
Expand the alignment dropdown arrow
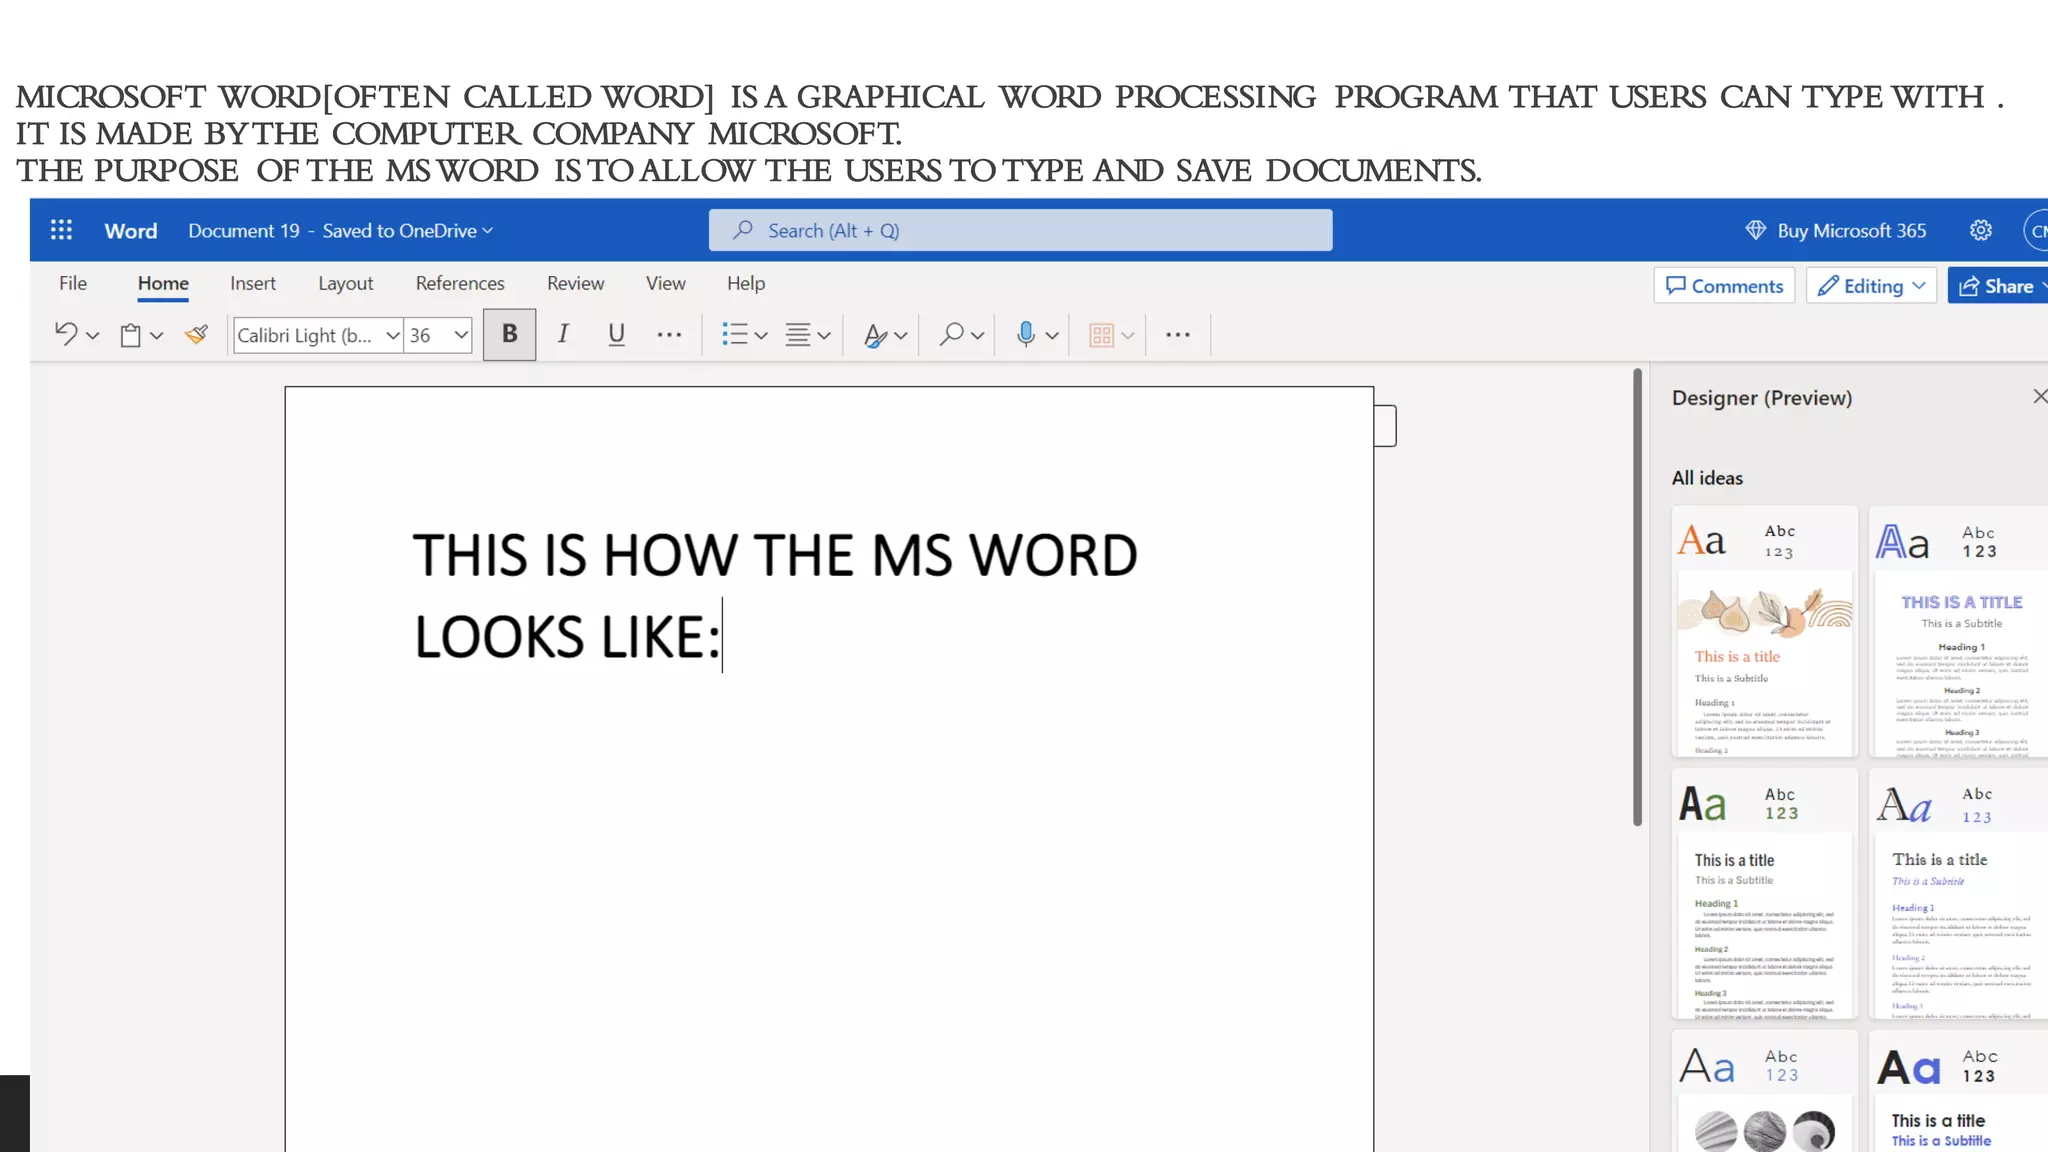click(x=824, y=336)
